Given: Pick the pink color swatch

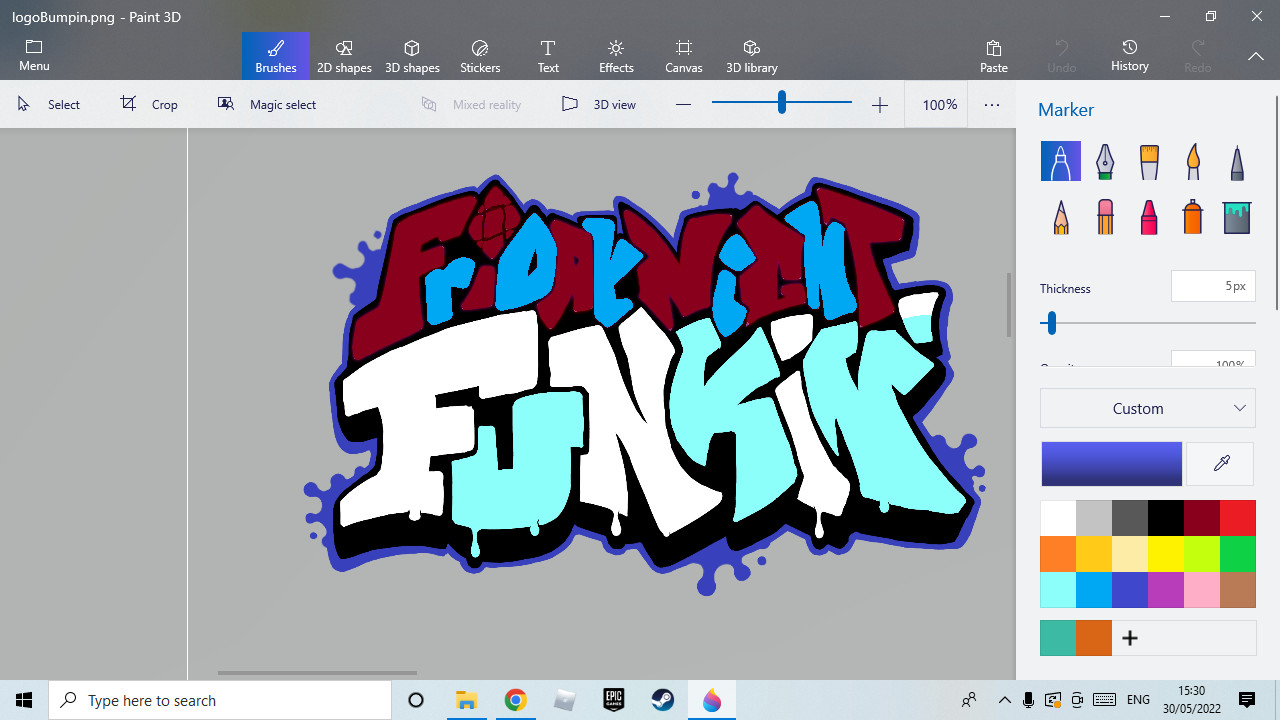Looking at the screenshot, I should [1202, 590].
